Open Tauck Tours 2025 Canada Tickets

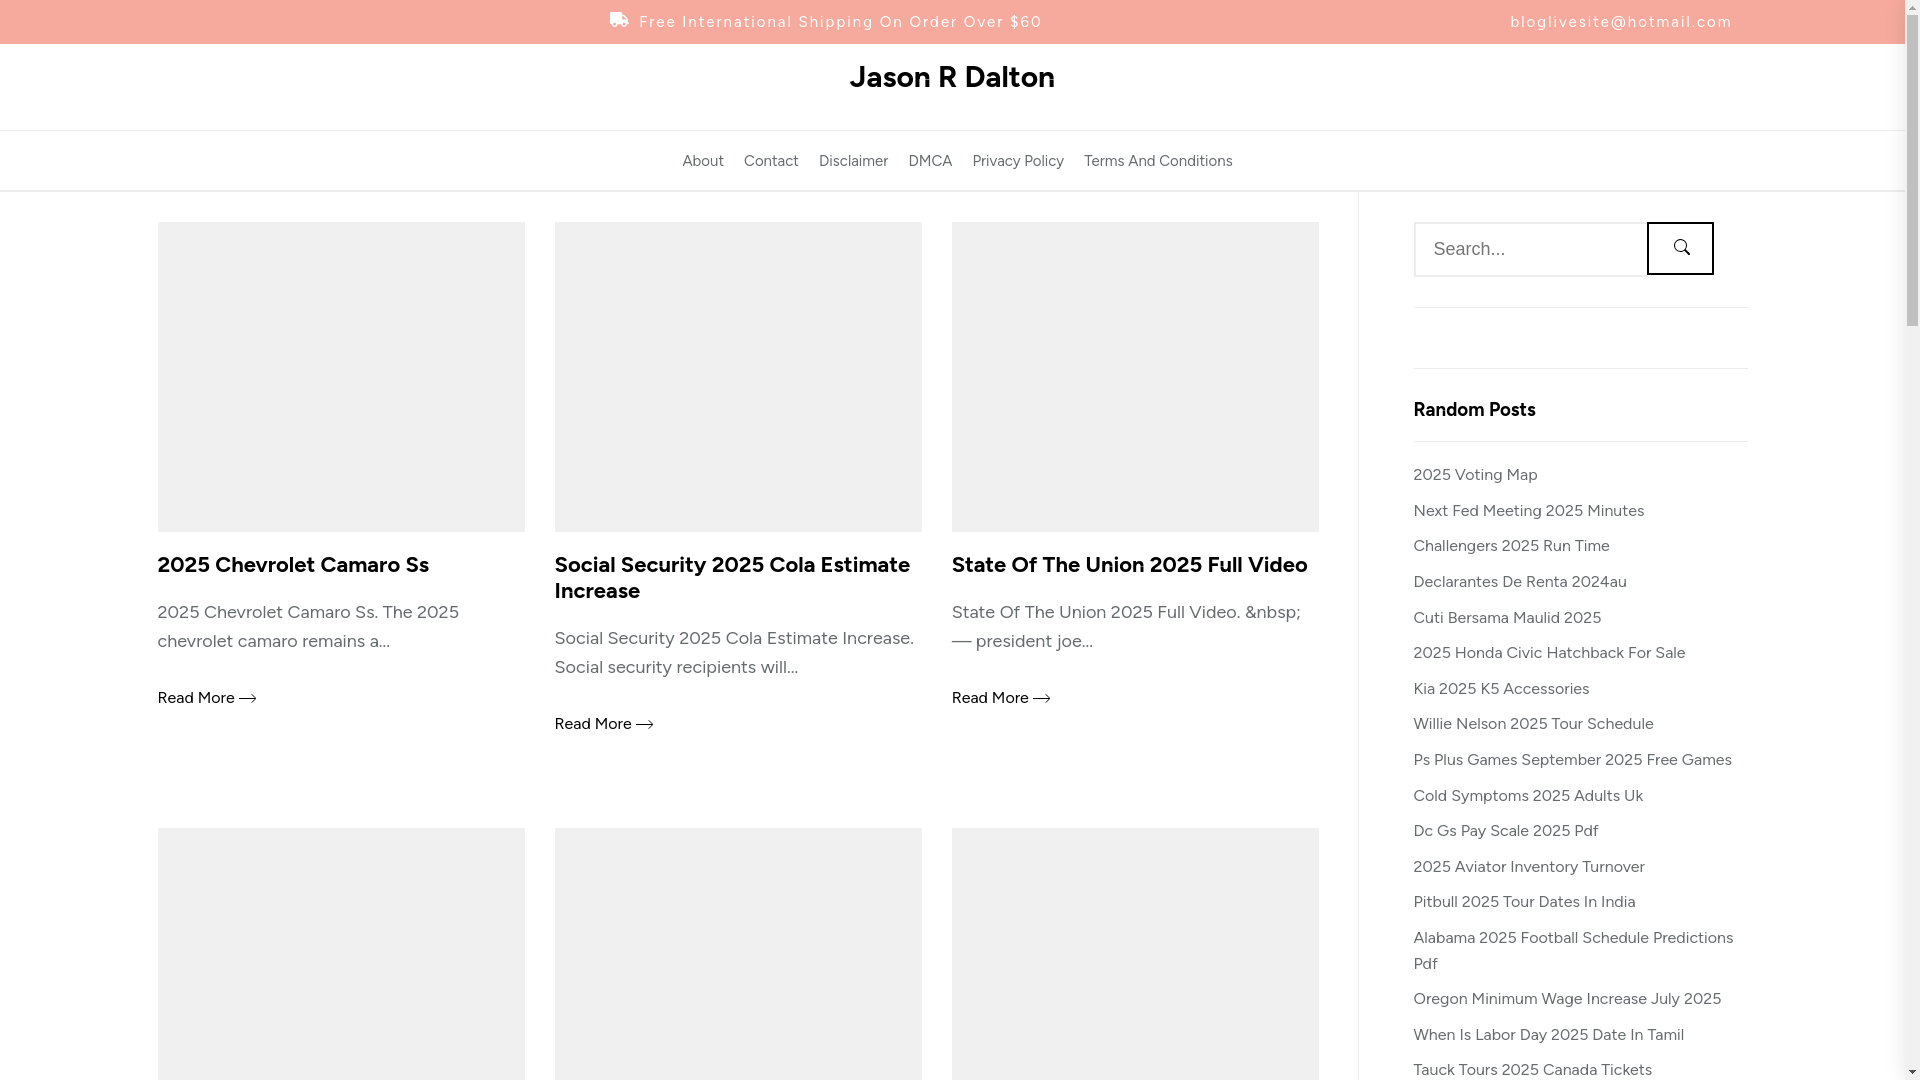pyautogui.click(x=1532, y=1070)
